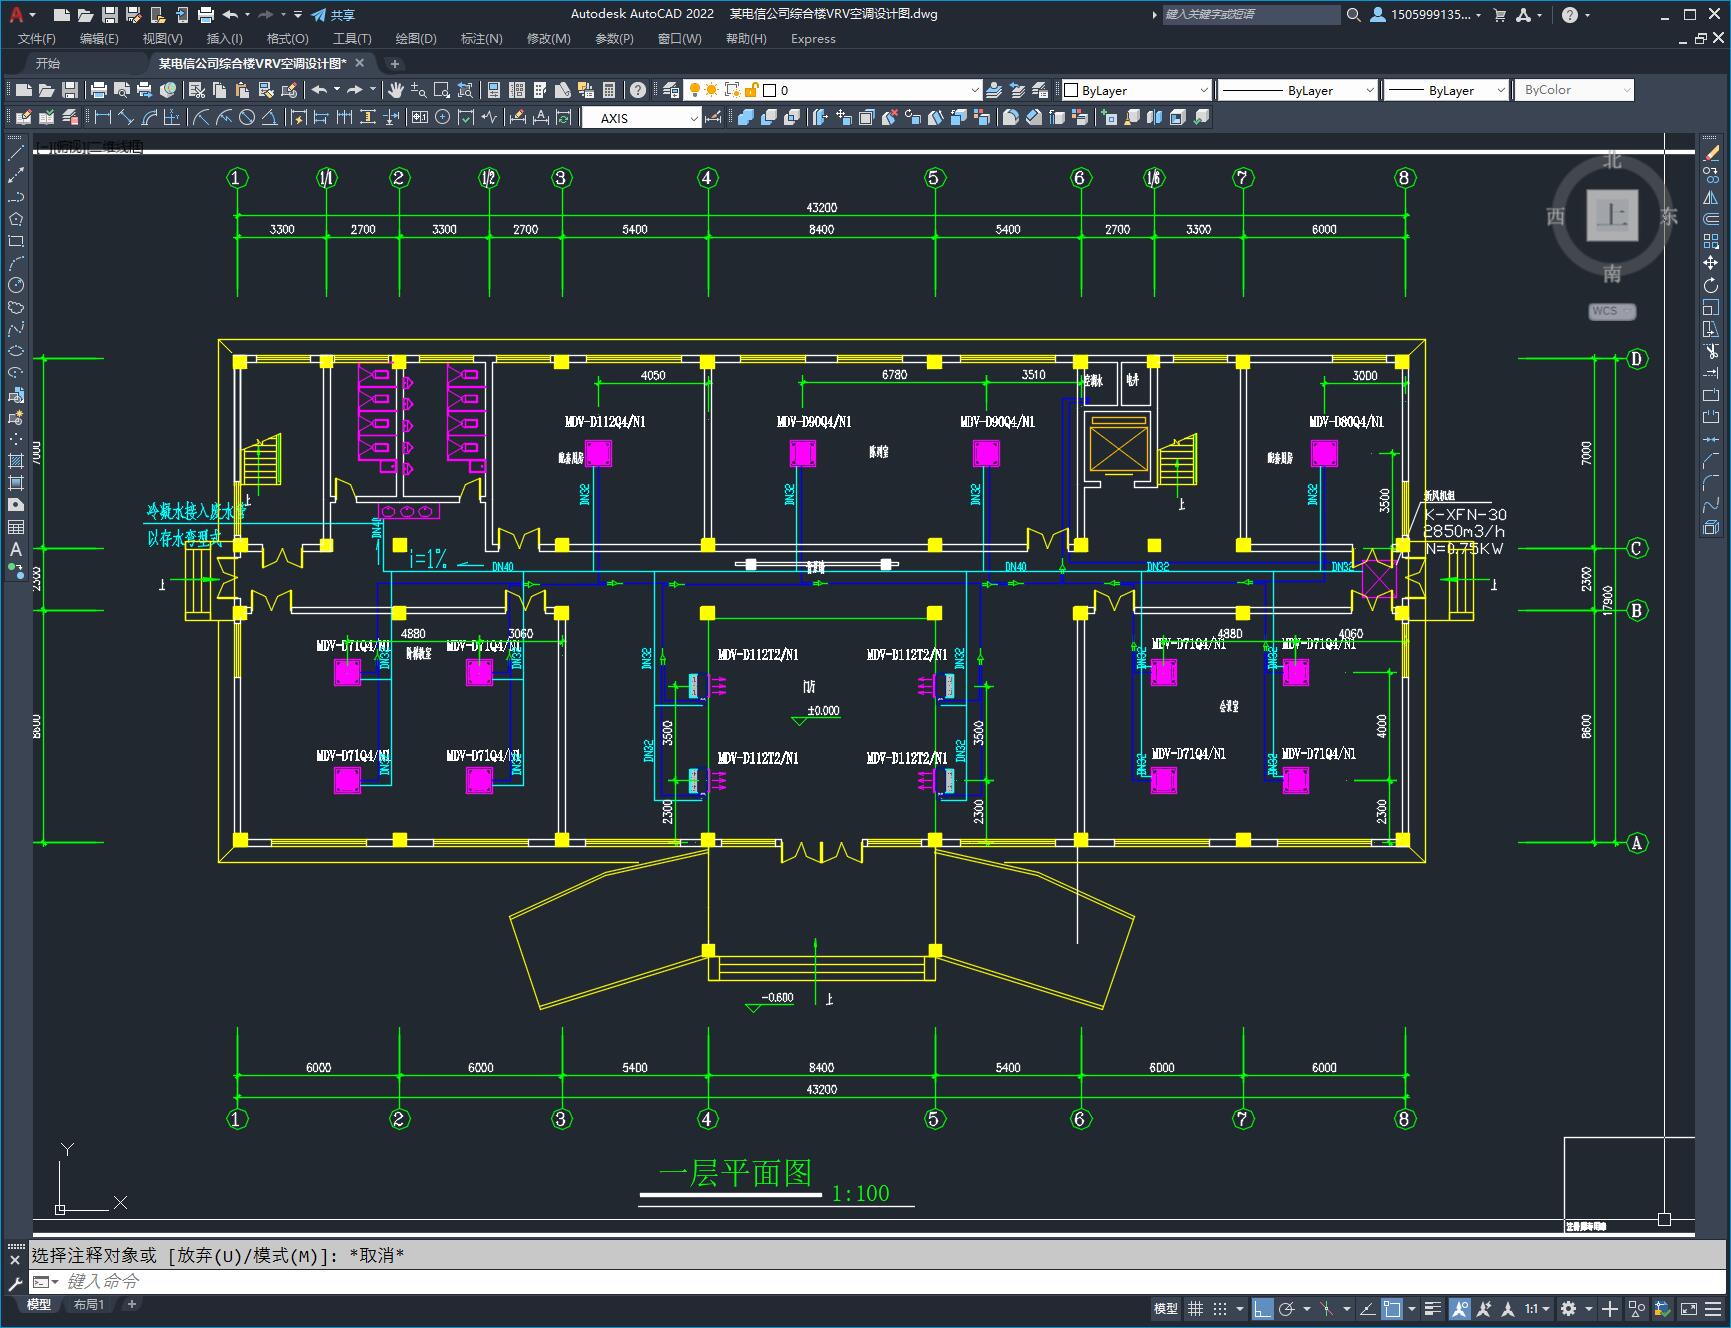Open the 标注(N) menu

(x=481, y=39)
